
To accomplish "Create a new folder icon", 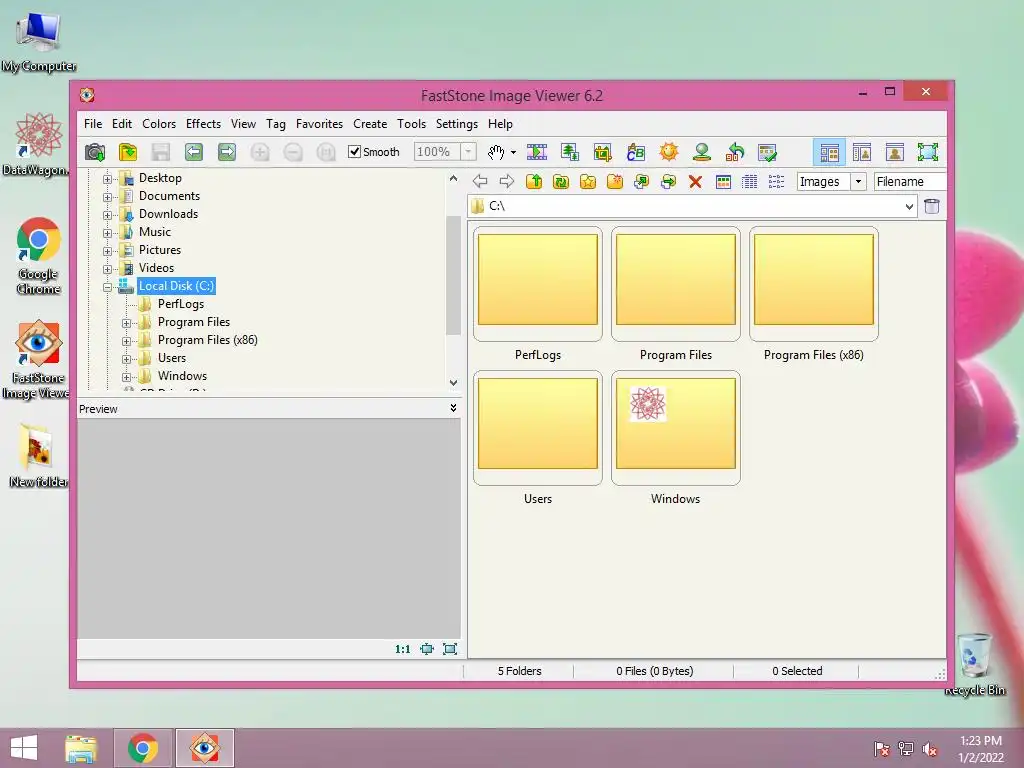I will click(615, 182).
